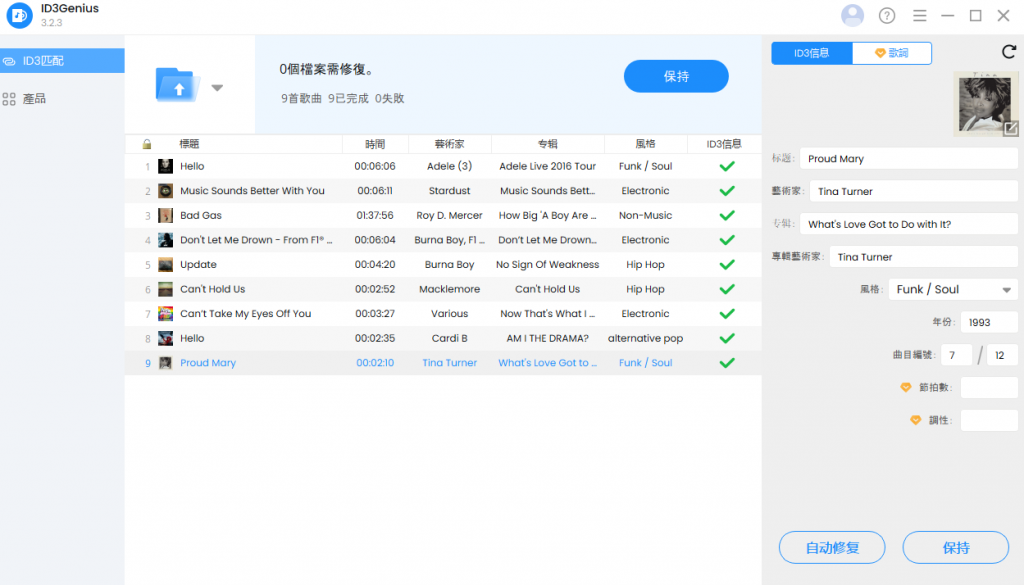Click the album artist field Tina Turner

click(923, 257)
